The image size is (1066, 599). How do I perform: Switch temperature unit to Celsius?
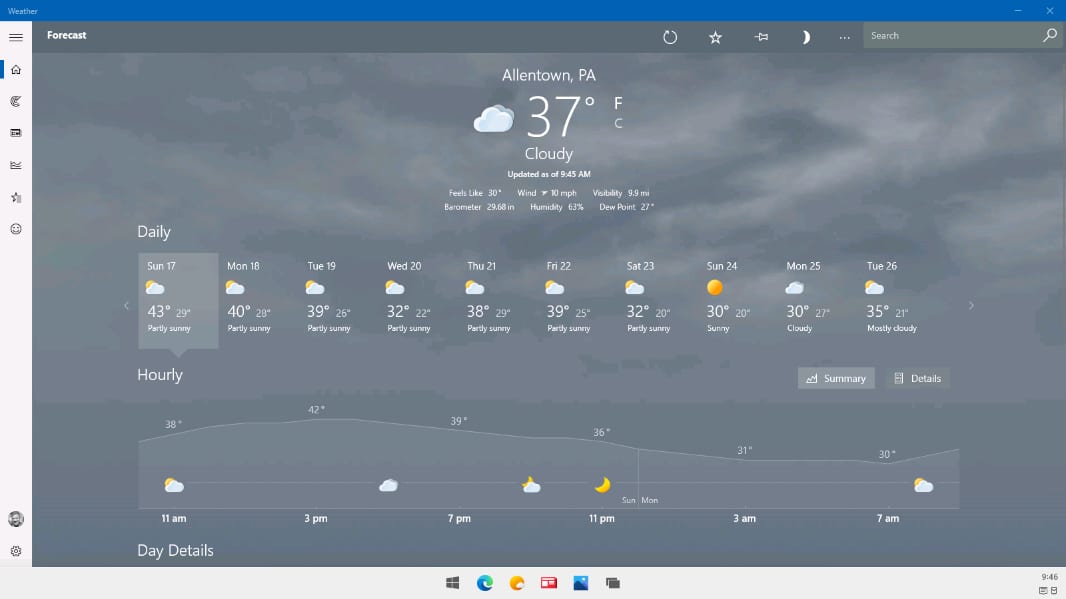pos(618,124)
